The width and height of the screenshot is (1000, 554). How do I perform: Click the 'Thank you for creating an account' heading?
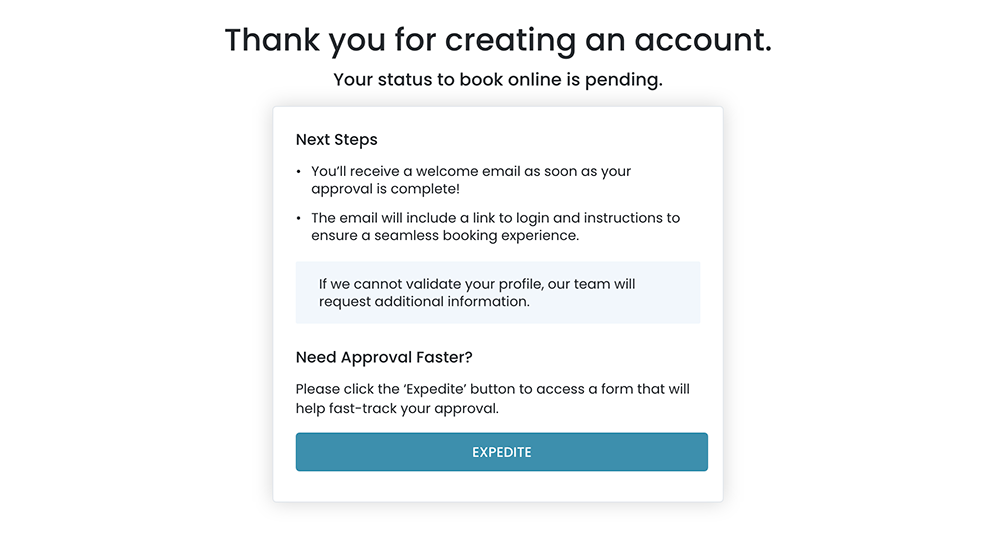(498, 40)
